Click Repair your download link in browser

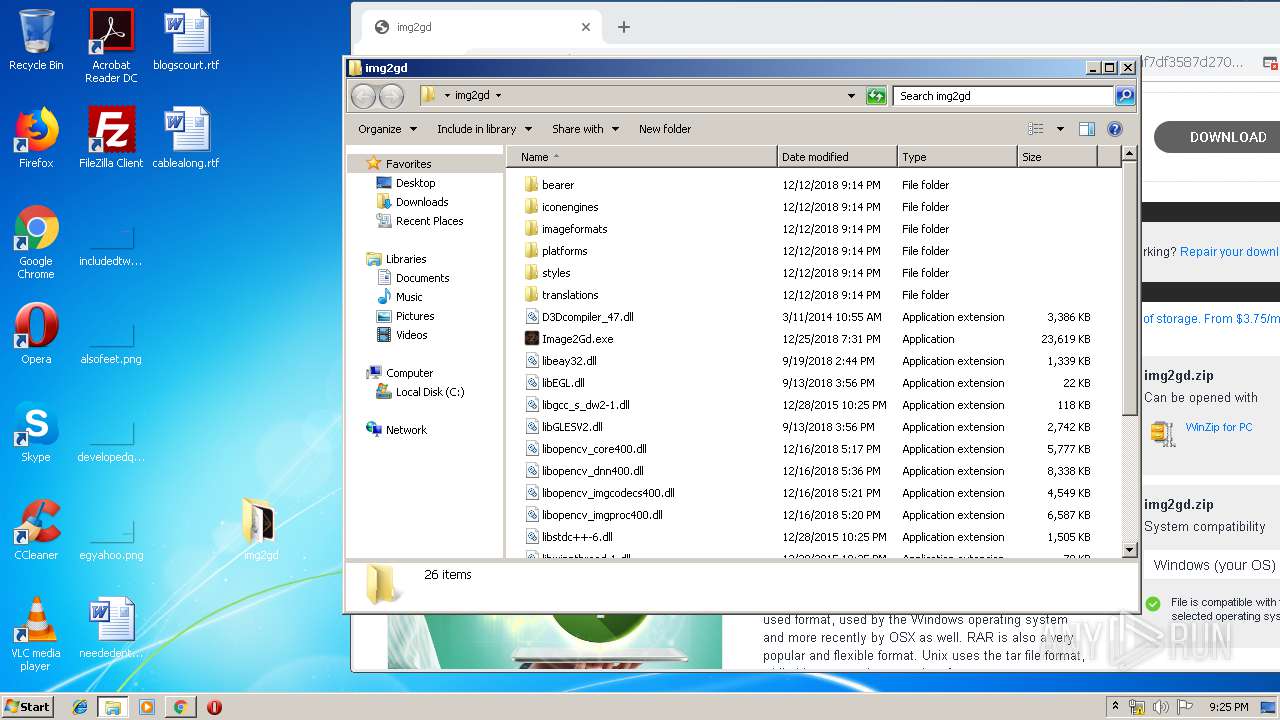tap(1229, 252)
